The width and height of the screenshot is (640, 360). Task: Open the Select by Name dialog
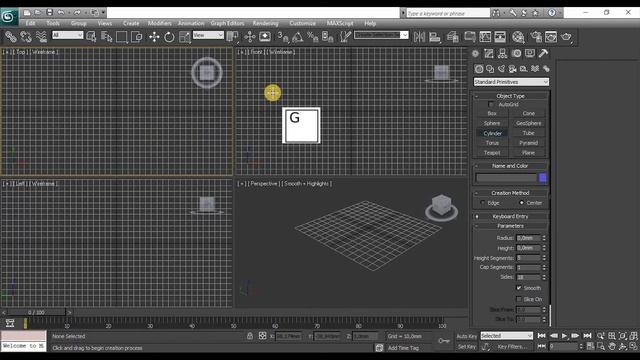click(107, 37)
